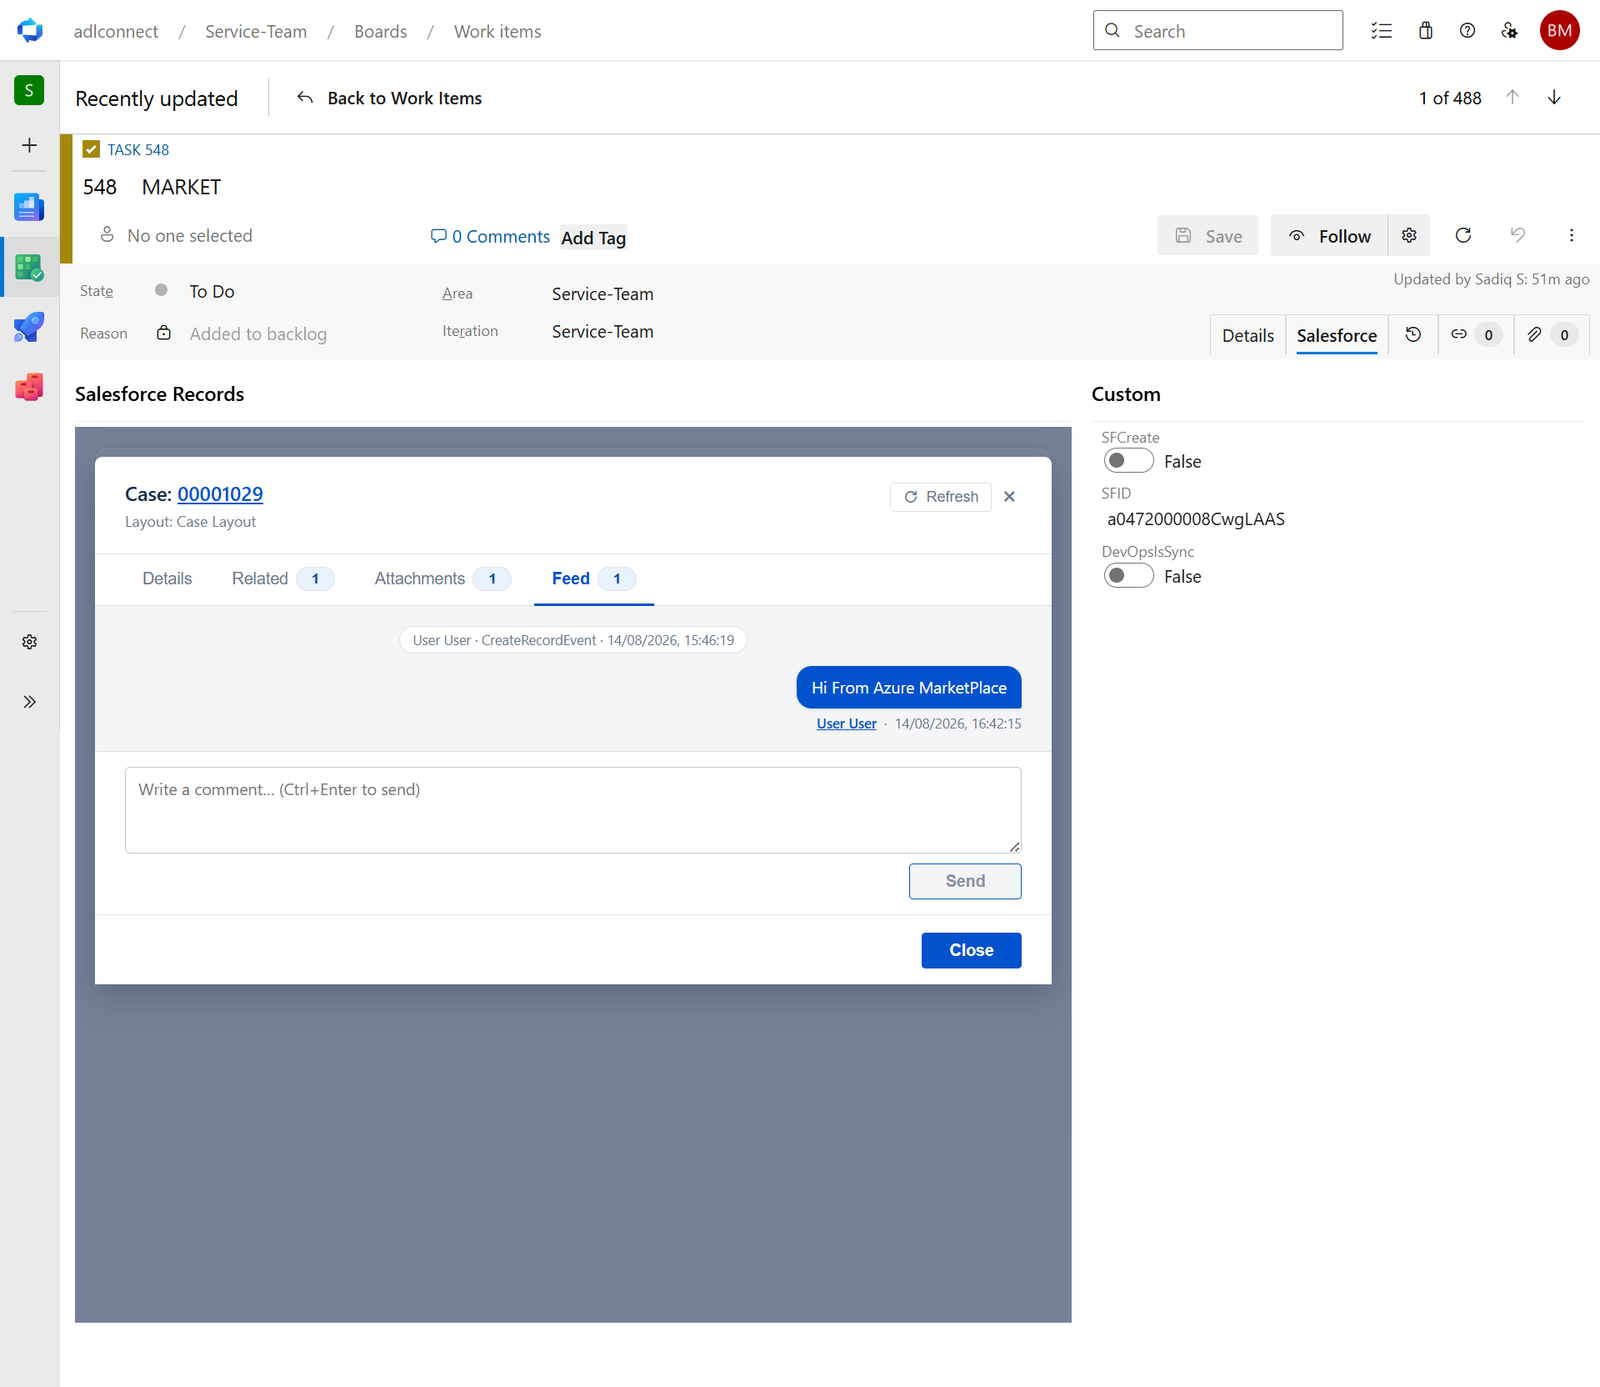Click the revert changes undo icon

click(1518, 235)
